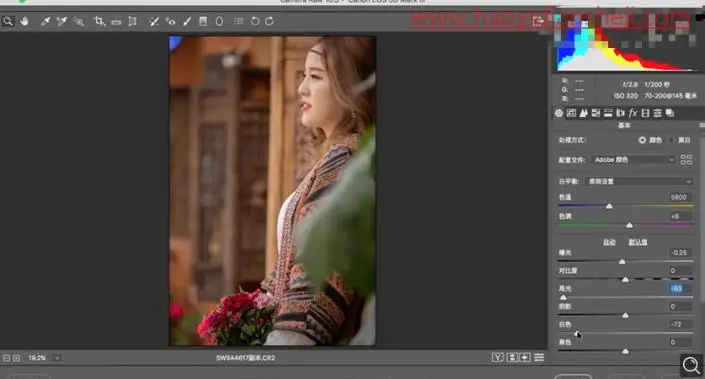Select the Straighten tool
This screenshot has height=379, width=705.
(116, 22)
